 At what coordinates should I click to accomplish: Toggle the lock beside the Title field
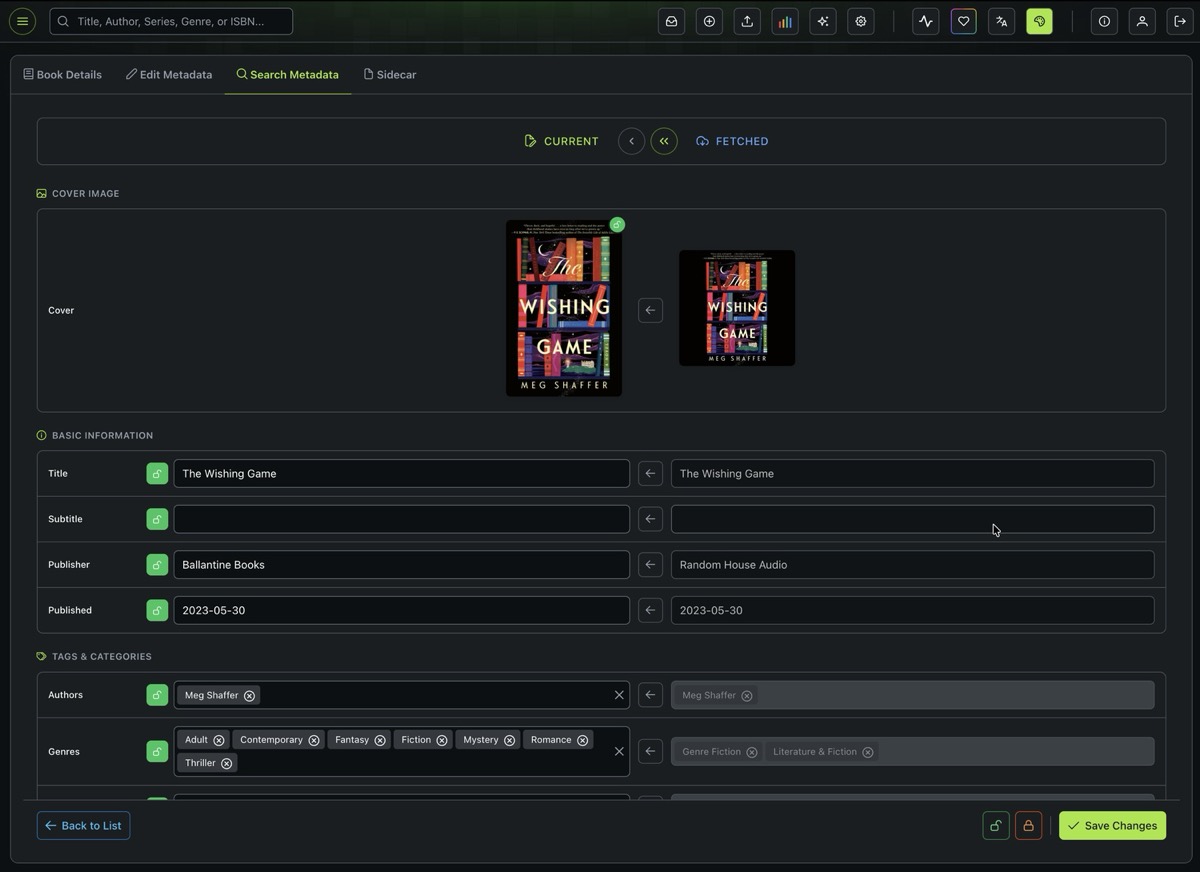(157, 473)
